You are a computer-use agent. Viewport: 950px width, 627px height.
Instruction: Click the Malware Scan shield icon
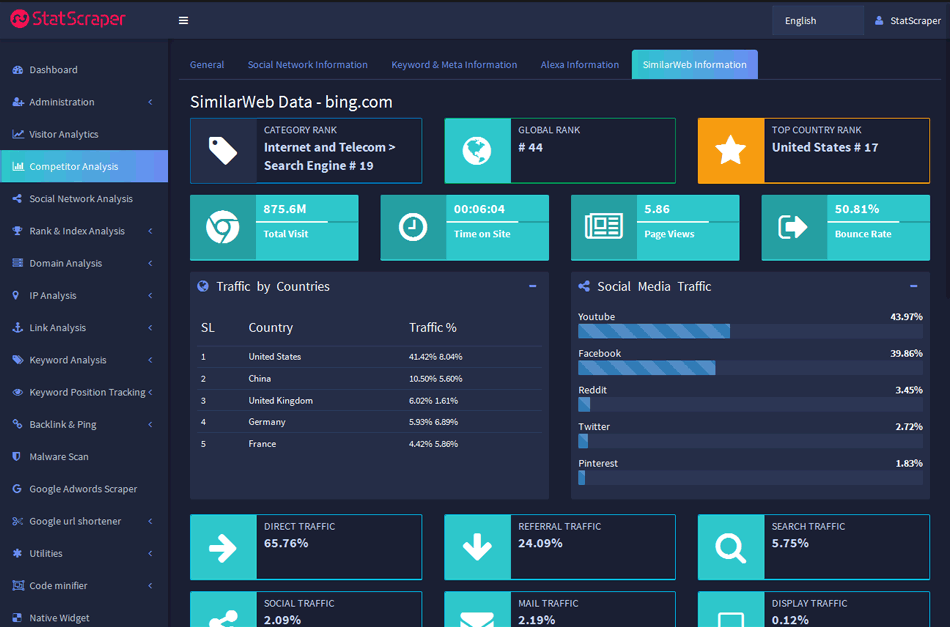tap(16, 456)
